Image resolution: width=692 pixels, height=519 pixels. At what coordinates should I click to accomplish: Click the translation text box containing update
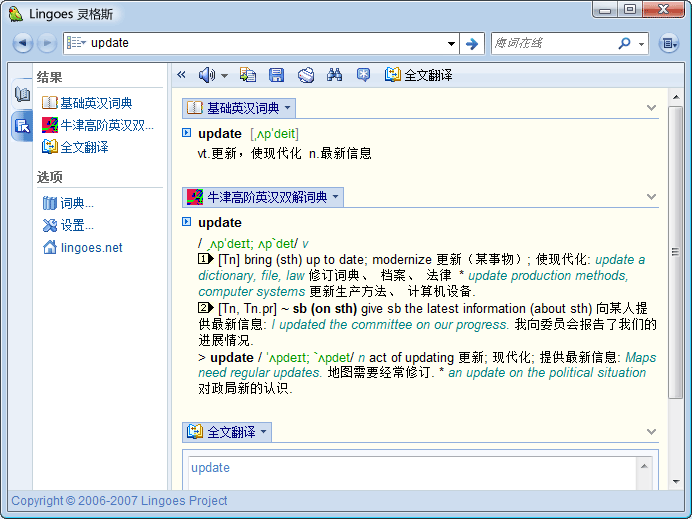pos(412,473)
